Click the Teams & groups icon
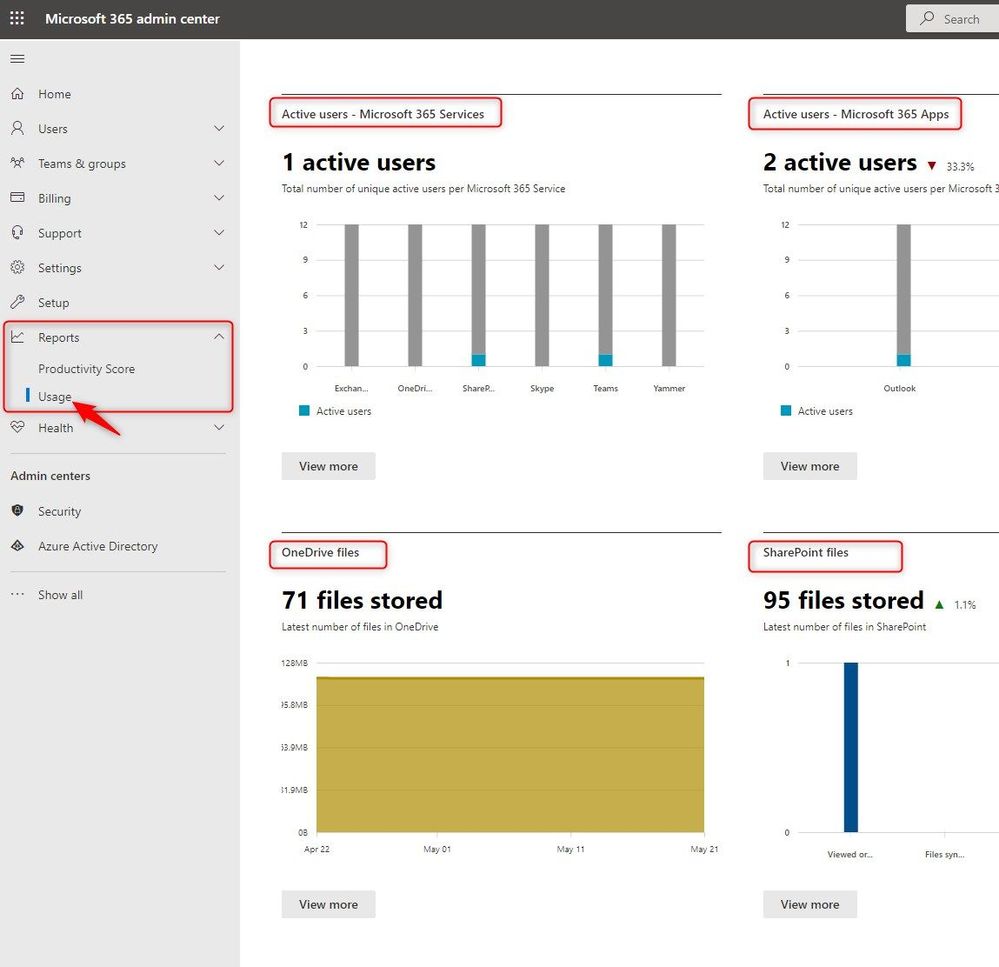The image size is (999, 967). tap(18, 163)
